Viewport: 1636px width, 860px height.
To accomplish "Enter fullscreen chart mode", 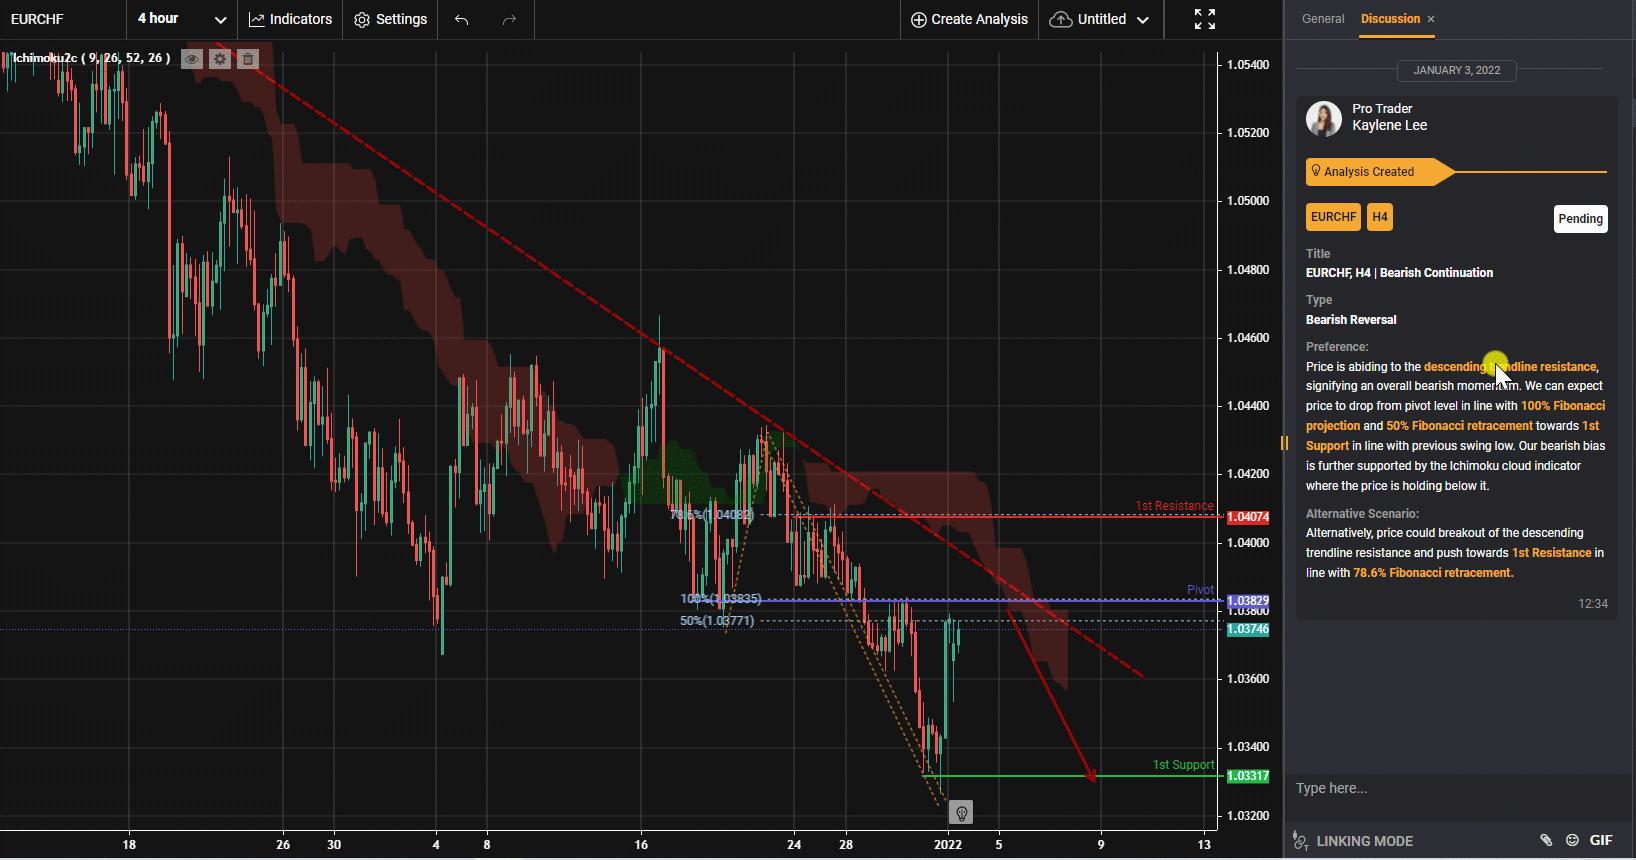I will coord(1205,19).
